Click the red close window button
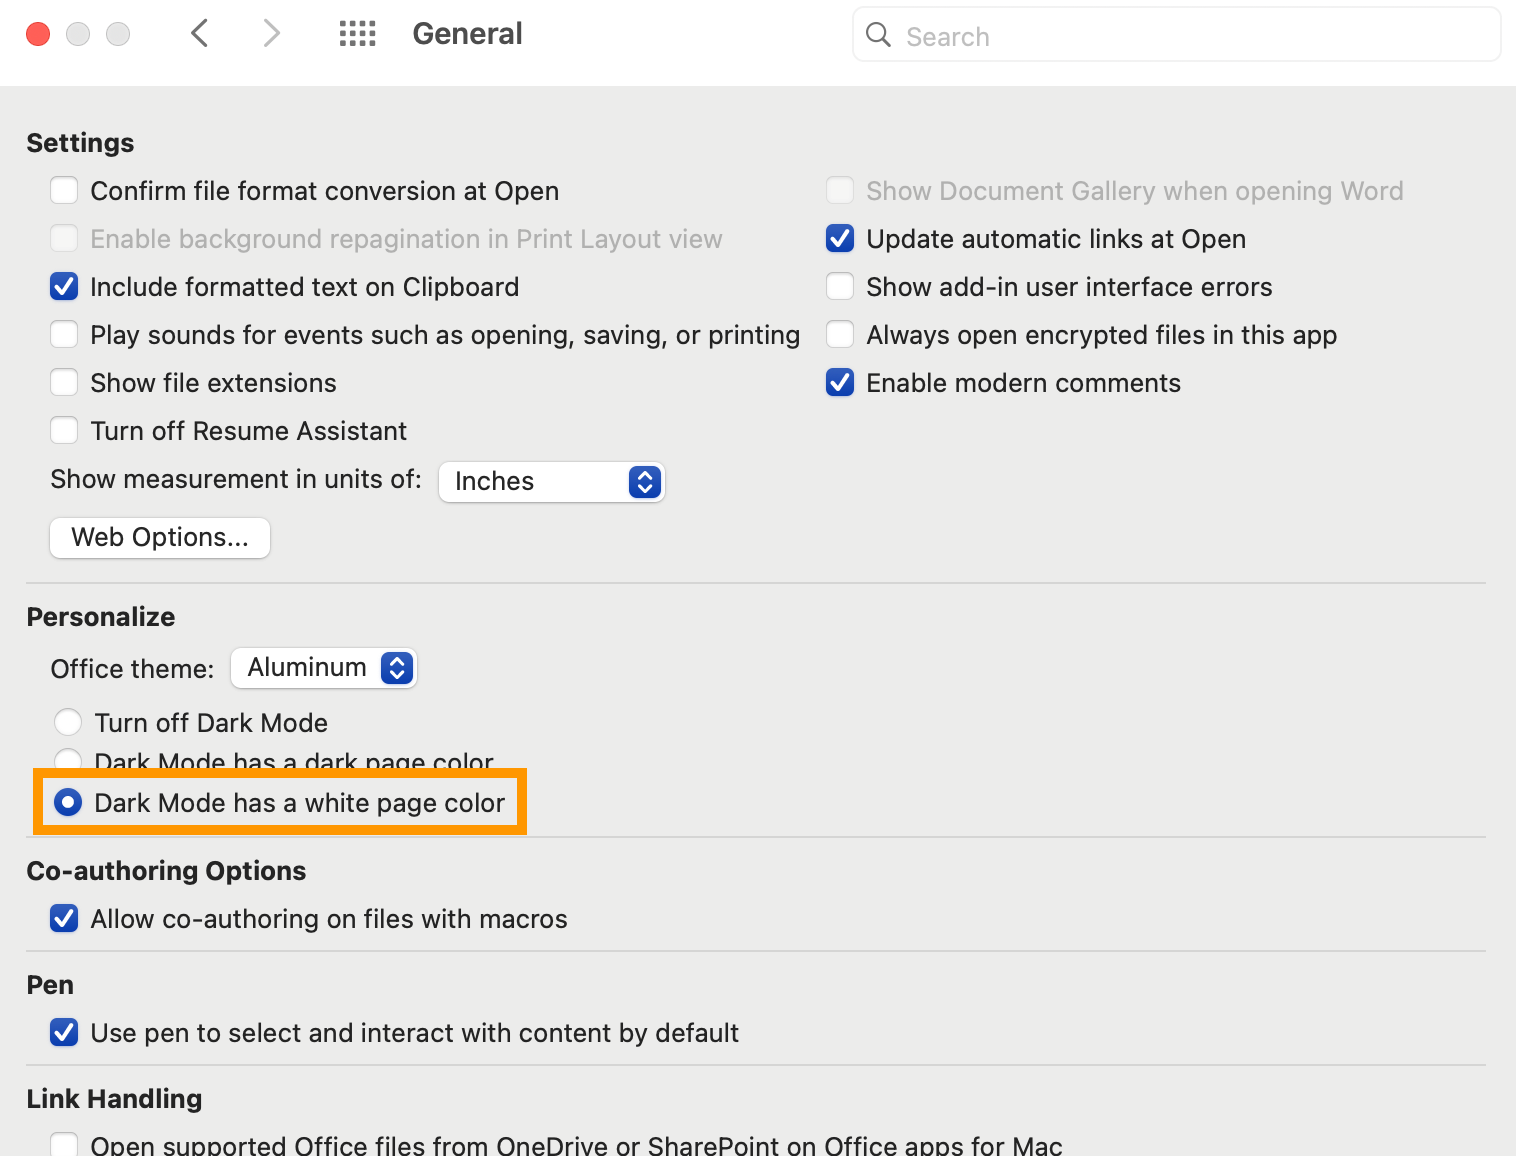 (38, 34)
